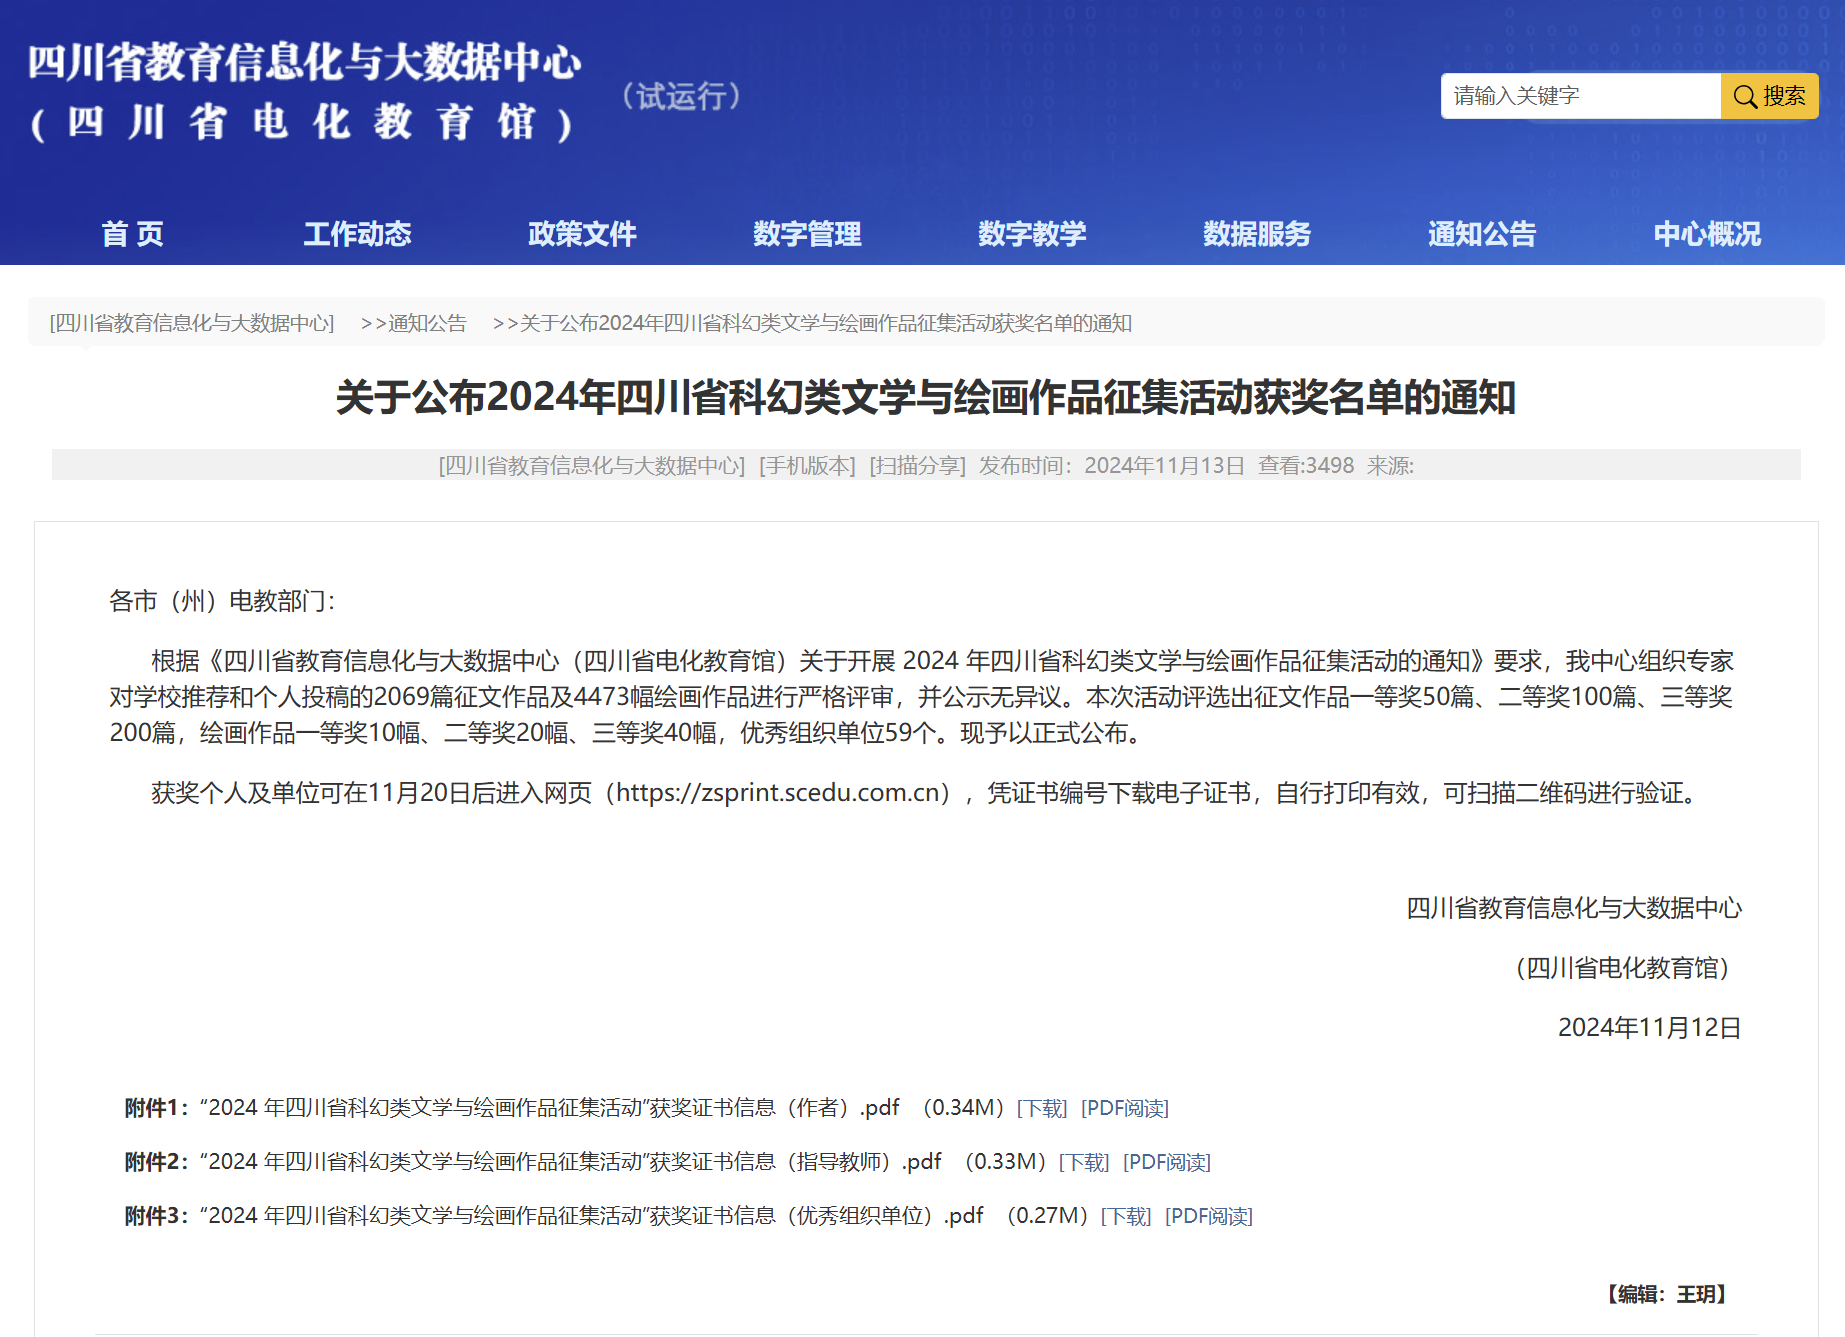Image resolution: width=1845 pixels, height=1337 pixels.
Task: Open the 首页 navigation menu item
Action: point(132,234)
